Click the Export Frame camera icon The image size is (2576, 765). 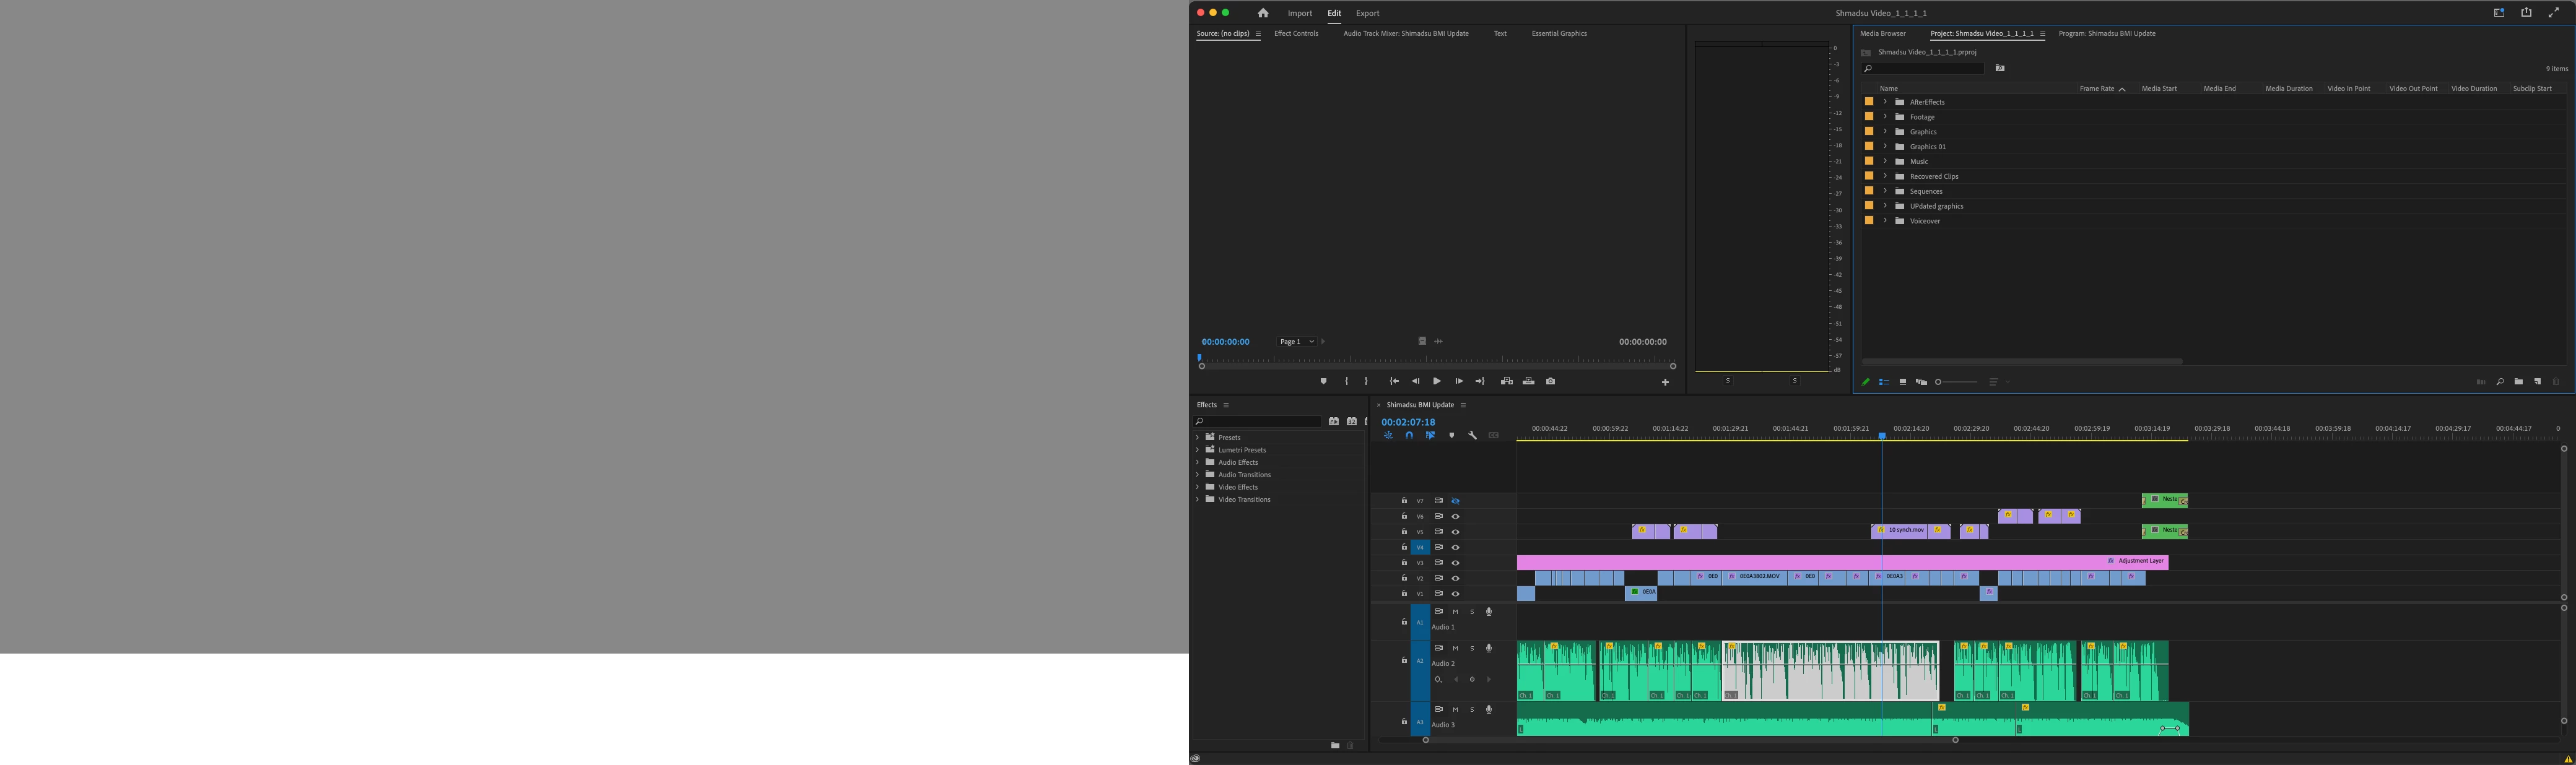pyautogui.click(x=1550, y=381)
